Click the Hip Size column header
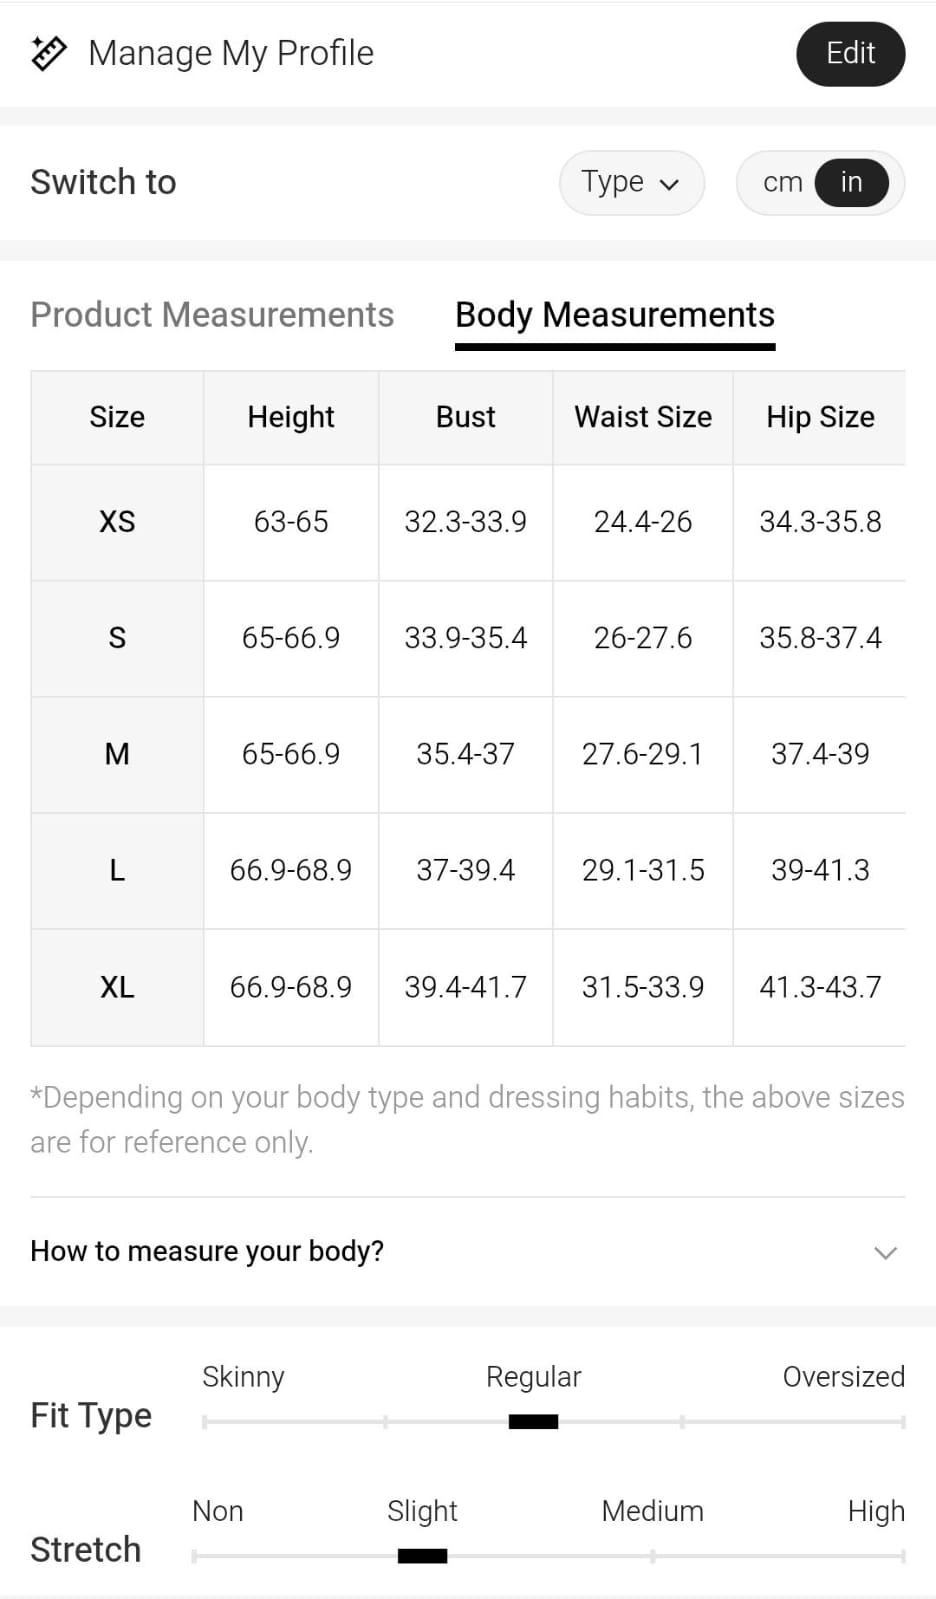This screenshot has width=936, height=1599. 820,417
